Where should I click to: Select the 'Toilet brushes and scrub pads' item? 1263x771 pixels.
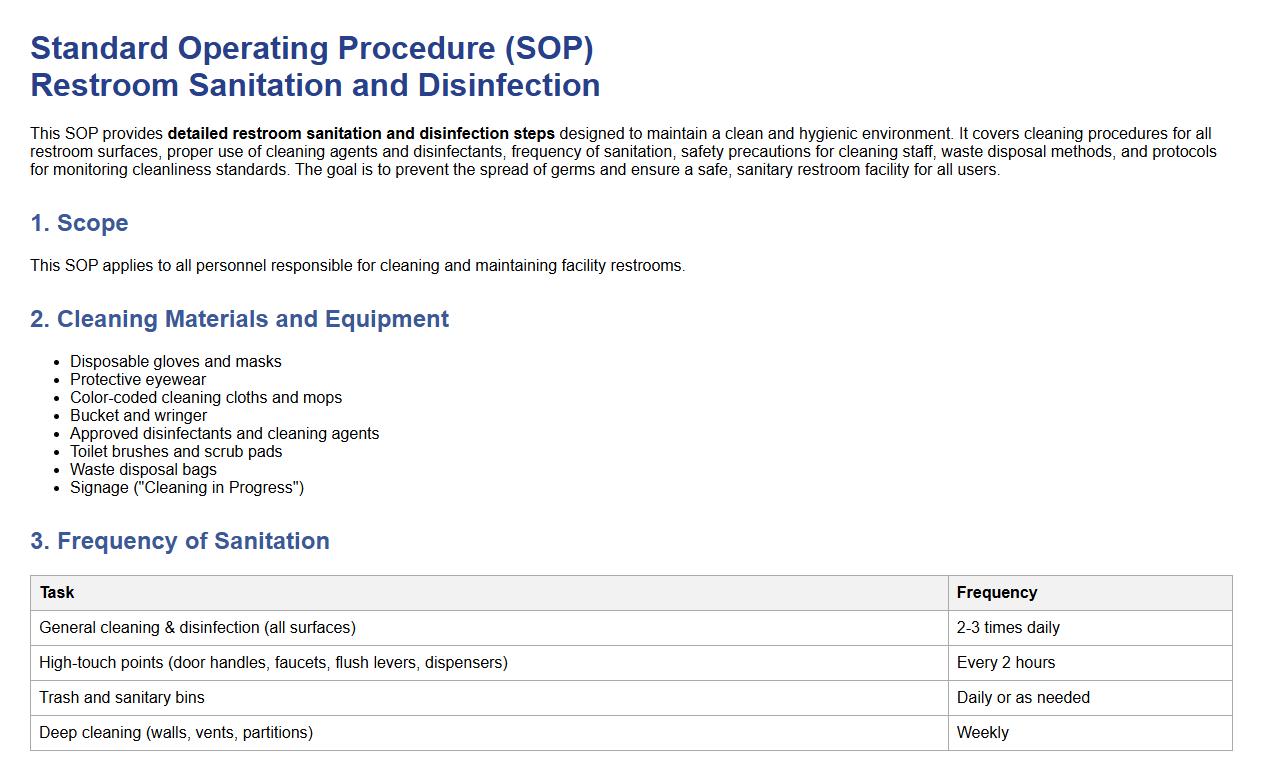tap(176, 451)
